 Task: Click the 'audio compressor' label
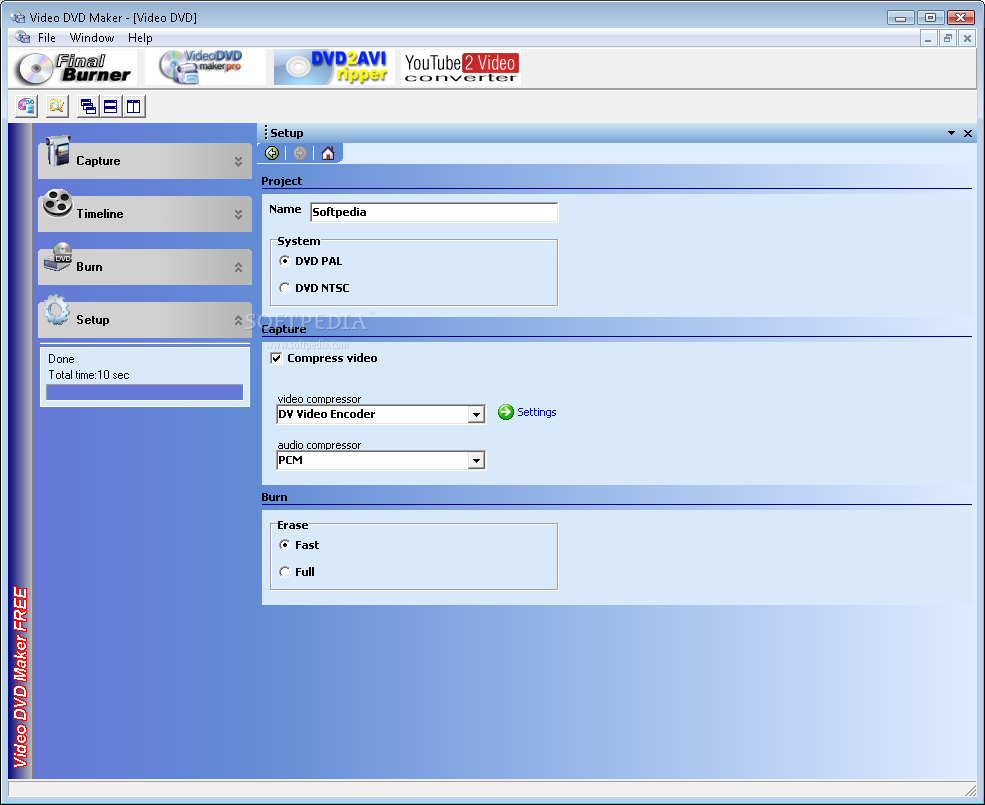[319, 445]
